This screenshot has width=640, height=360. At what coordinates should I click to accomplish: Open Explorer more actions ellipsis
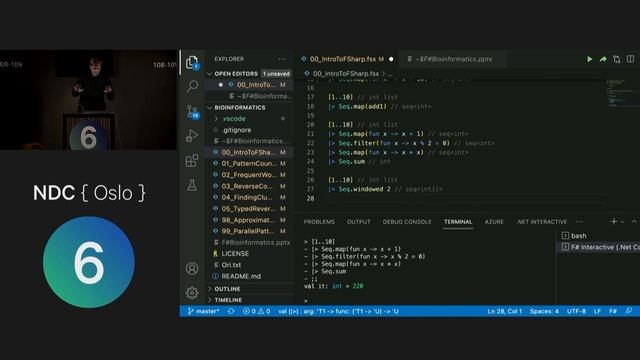(282, 59)
